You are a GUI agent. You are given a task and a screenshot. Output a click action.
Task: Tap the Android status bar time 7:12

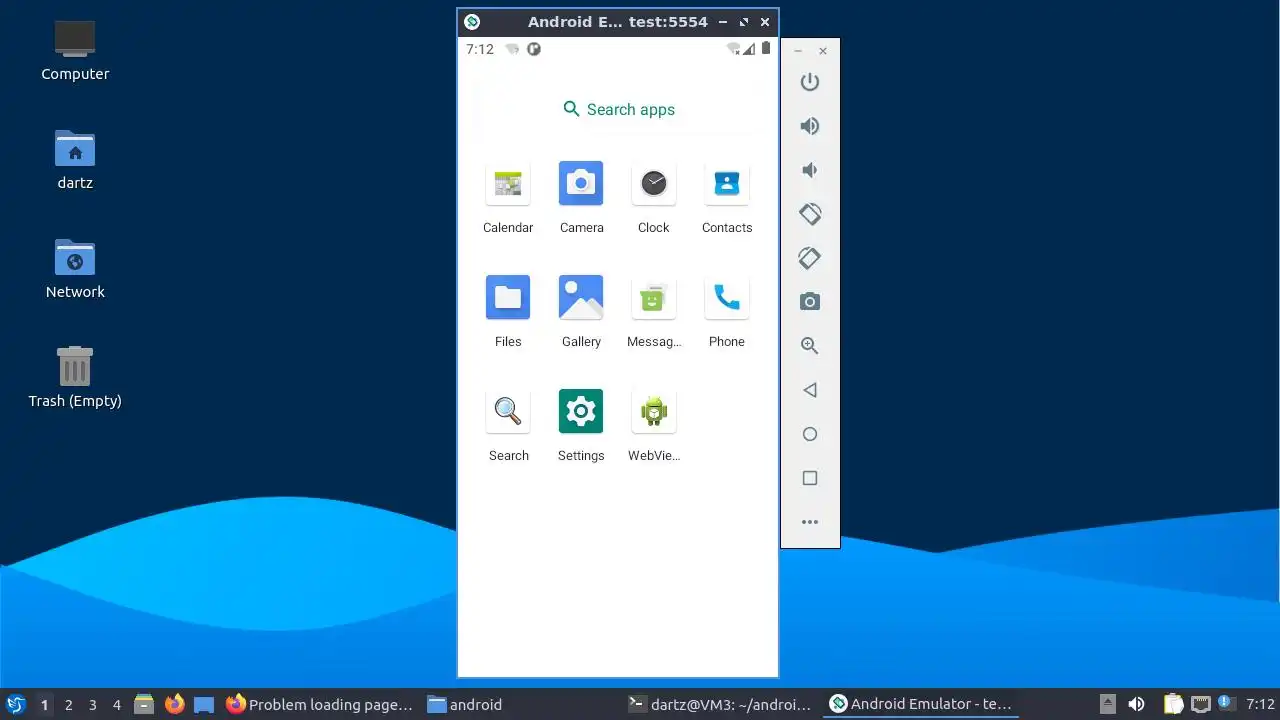click(480, 49)
